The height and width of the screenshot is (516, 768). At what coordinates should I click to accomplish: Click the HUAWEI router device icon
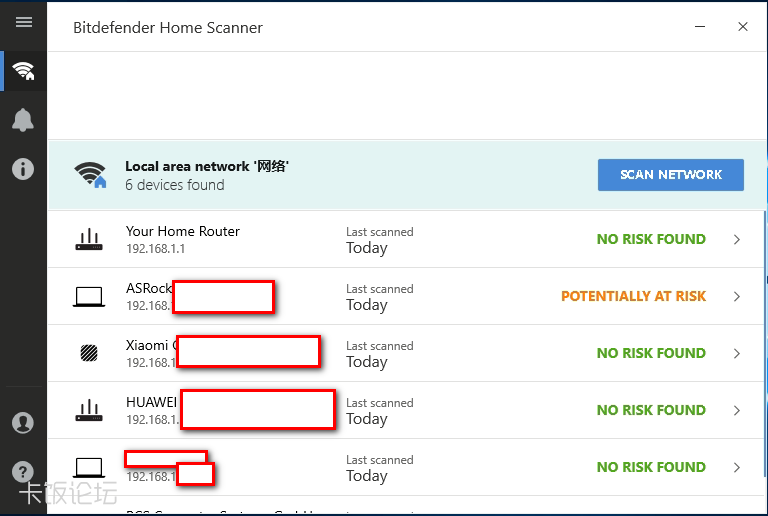click(89, 410)
